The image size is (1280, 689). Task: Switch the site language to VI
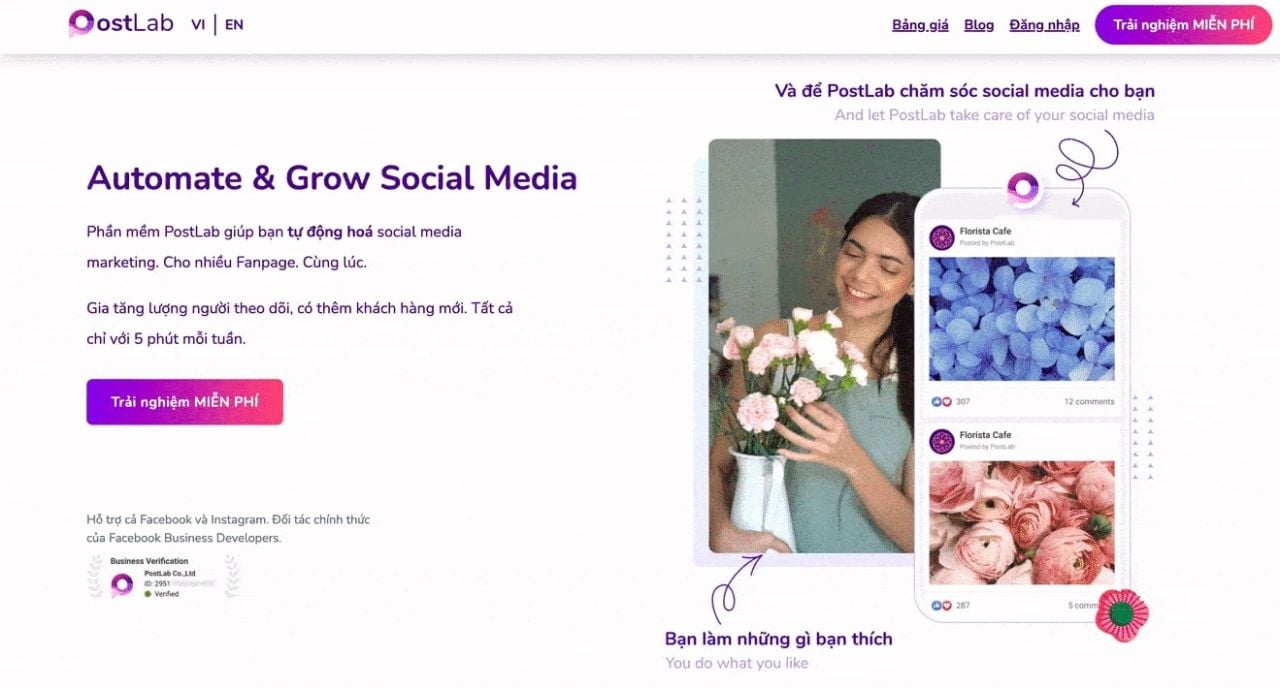tap(198, 25)
